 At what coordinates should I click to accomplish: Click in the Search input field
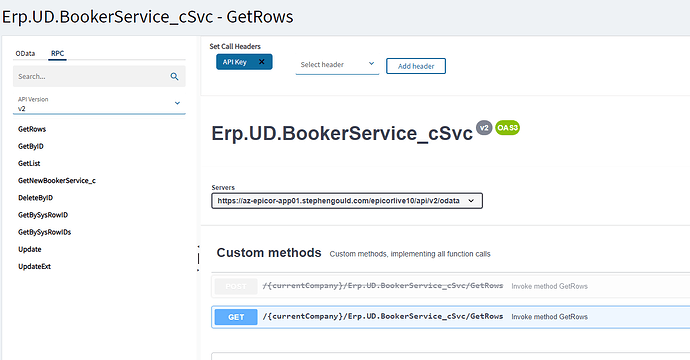tap(90, 77)
